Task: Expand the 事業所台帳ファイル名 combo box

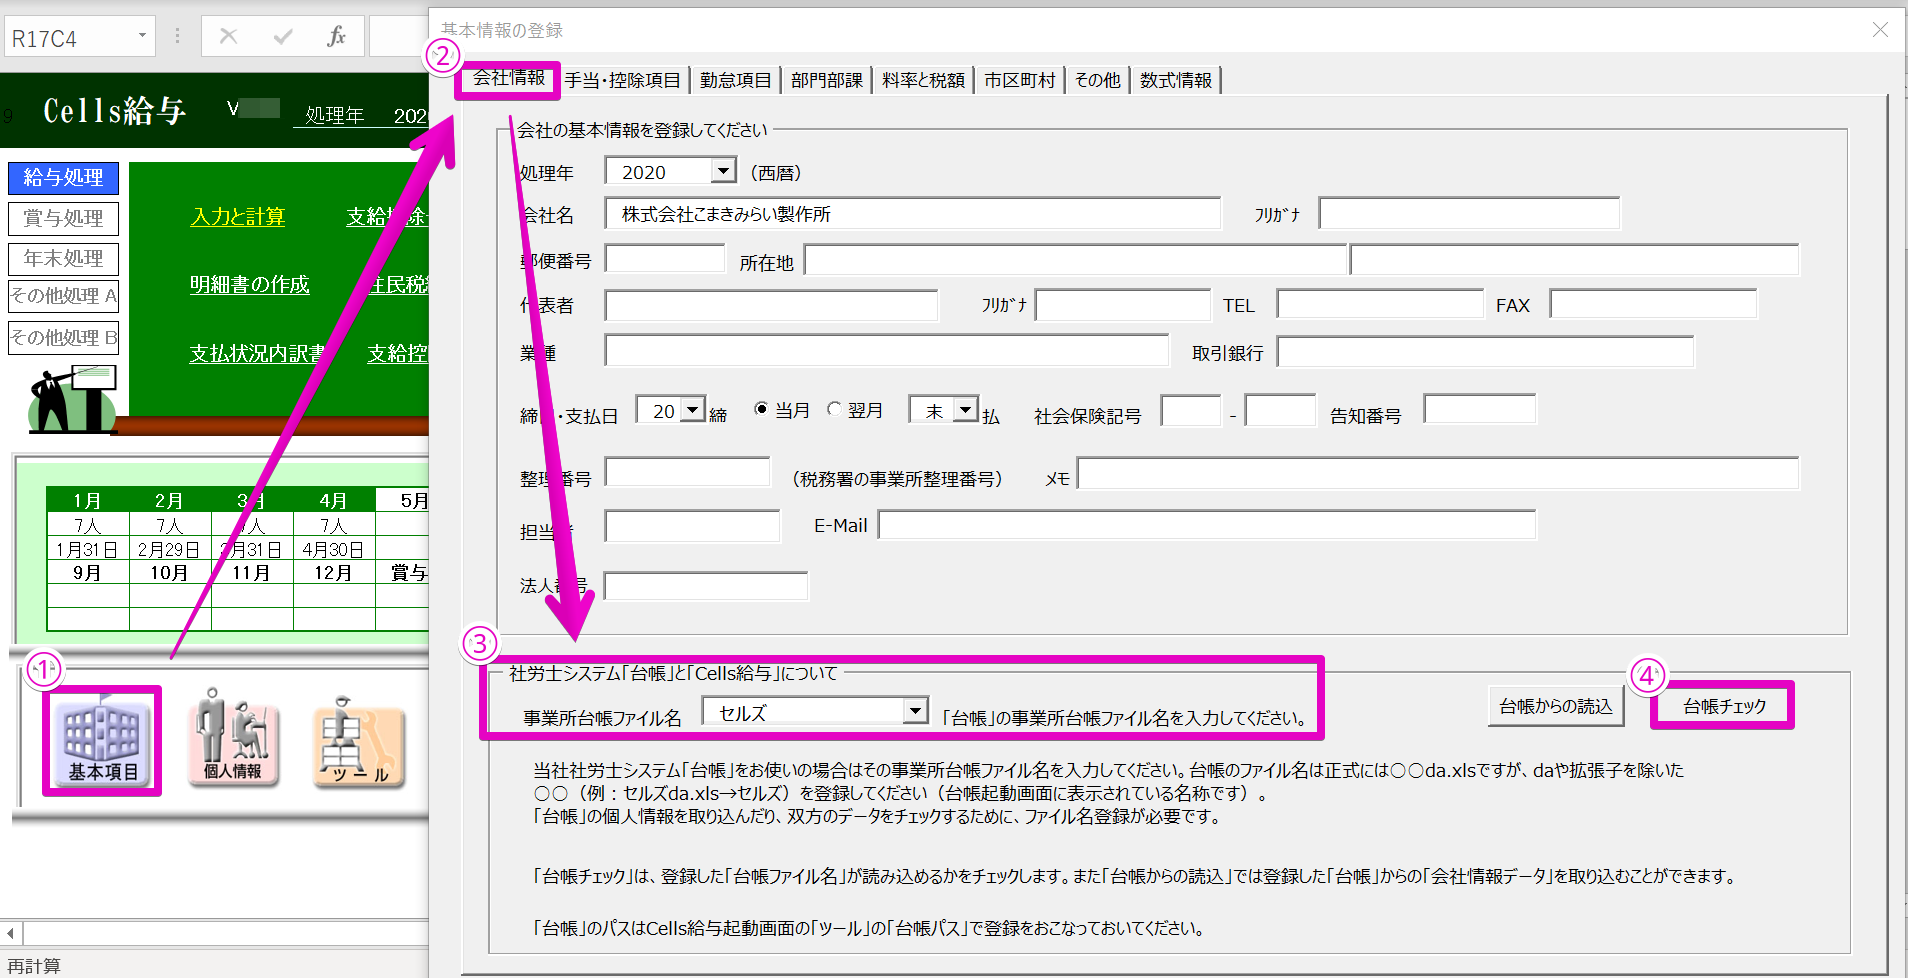Action: pos(914,711)
